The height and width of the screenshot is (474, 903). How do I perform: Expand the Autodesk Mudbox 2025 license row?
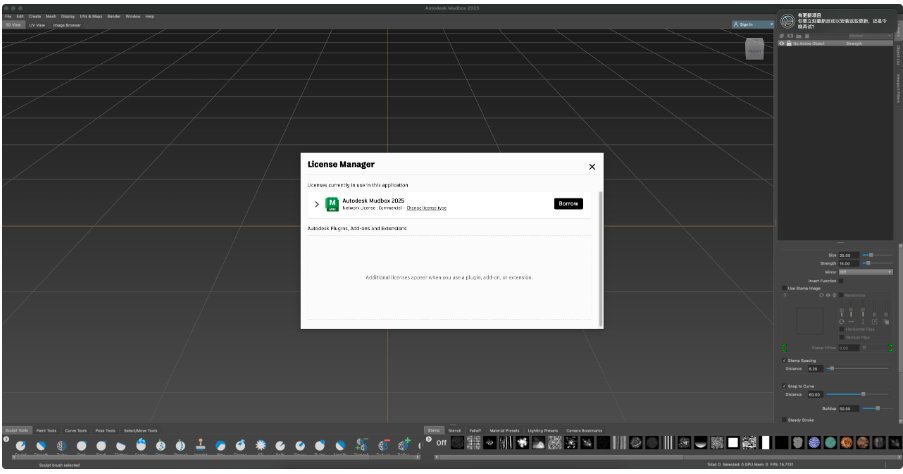[x=317, y=204]
